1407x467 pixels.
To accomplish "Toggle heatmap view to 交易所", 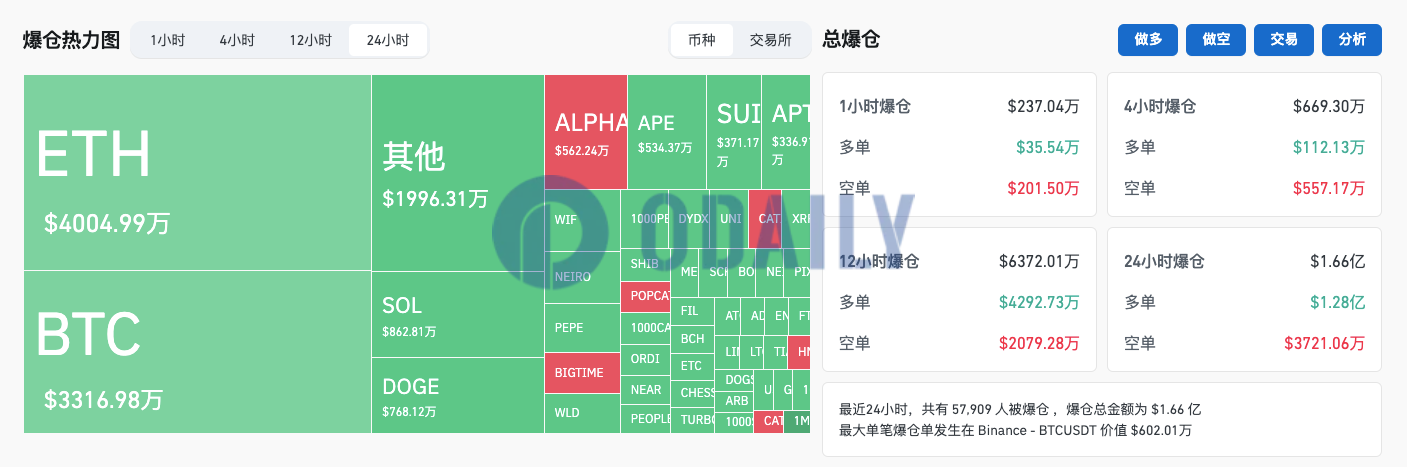I will click(770, 40).
